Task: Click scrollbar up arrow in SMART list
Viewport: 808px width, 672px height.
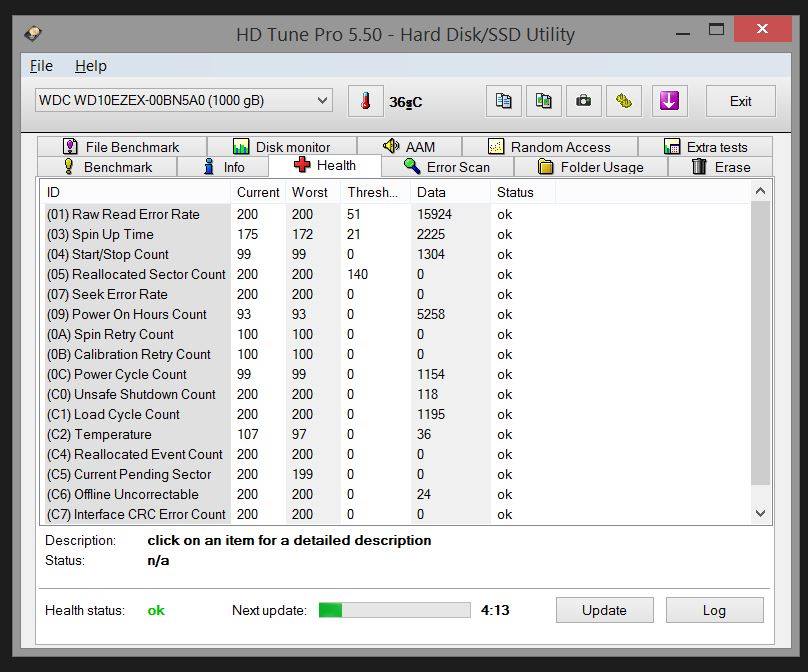Action: coord(760,192)
